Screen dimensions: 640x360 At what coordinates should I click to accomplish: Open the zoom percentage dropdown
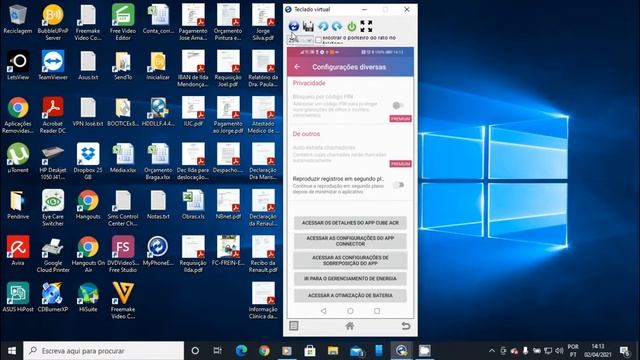[x=301, y=40]
